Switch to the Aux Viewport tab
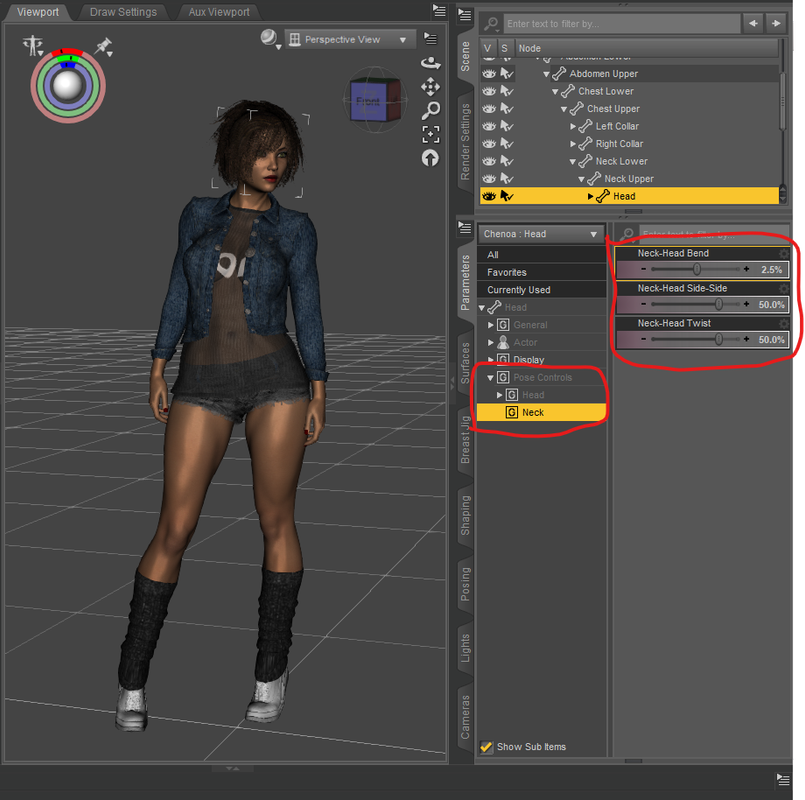Viewport: 805px width, 800px height. click(219, 12)
